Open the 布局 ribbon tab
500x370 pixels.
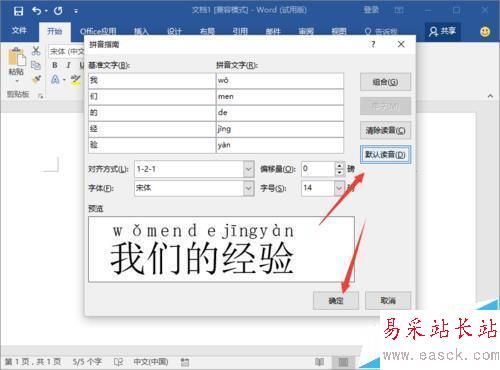[207, 32]
